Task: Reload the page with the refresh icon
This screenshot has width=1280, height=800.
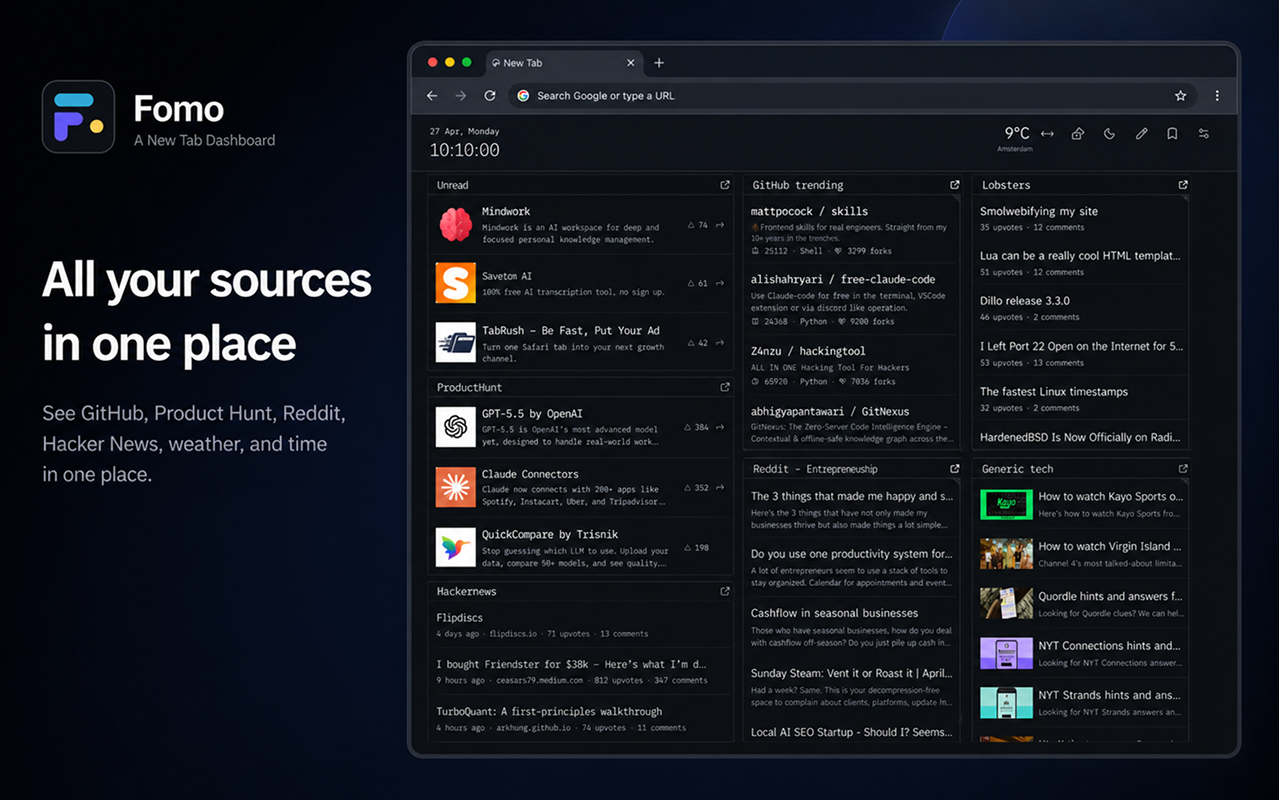Action: point(490,96)
